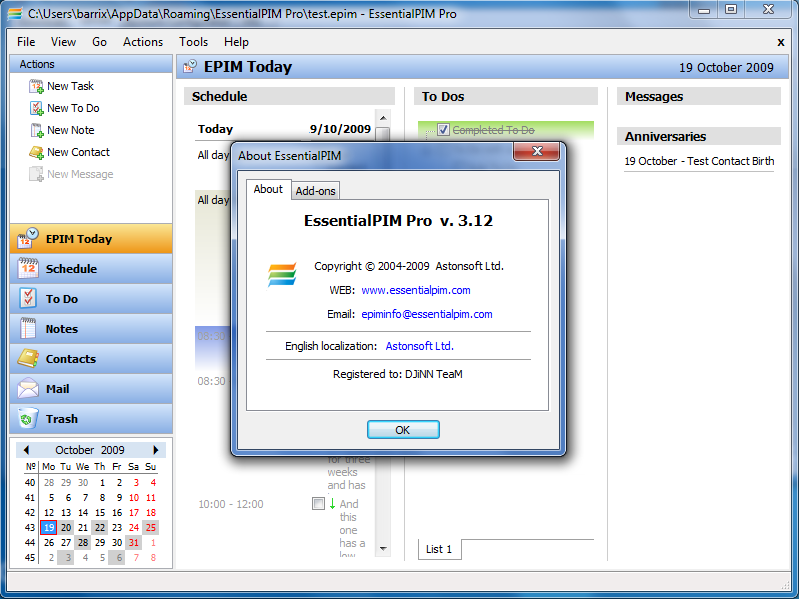Click the New To Do label
The height and width of the screenshot is (599, 799).
(73, 108)
